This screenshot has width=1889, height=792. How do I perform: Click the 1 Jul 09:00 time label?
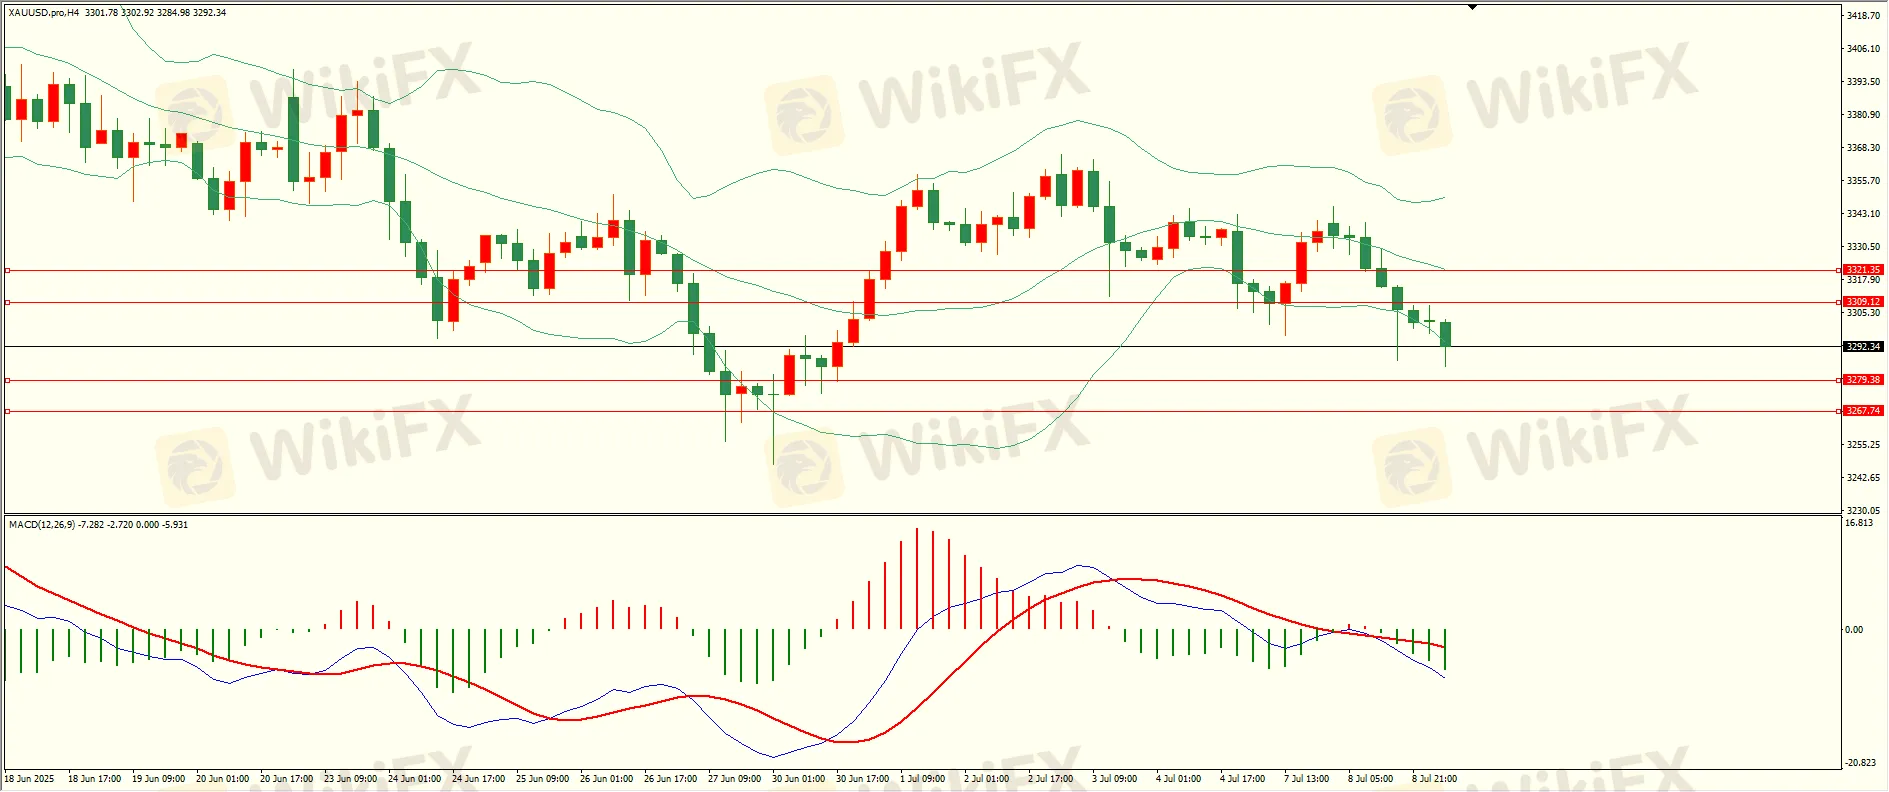click(923, 779)
